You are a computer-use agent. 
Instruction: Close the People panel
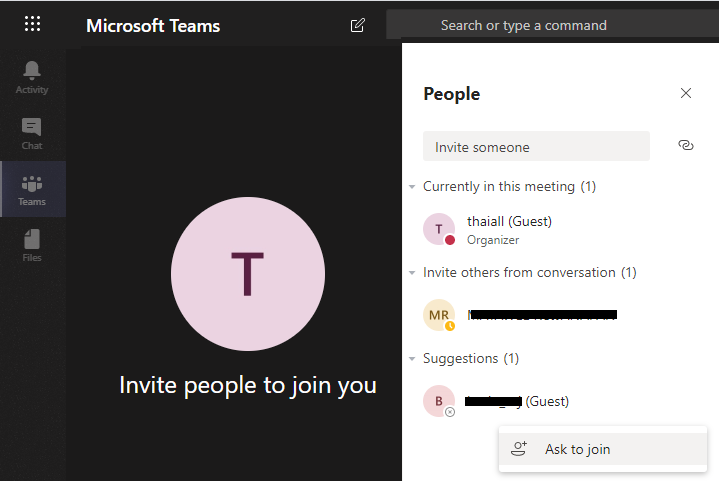(x=686, y=93)
